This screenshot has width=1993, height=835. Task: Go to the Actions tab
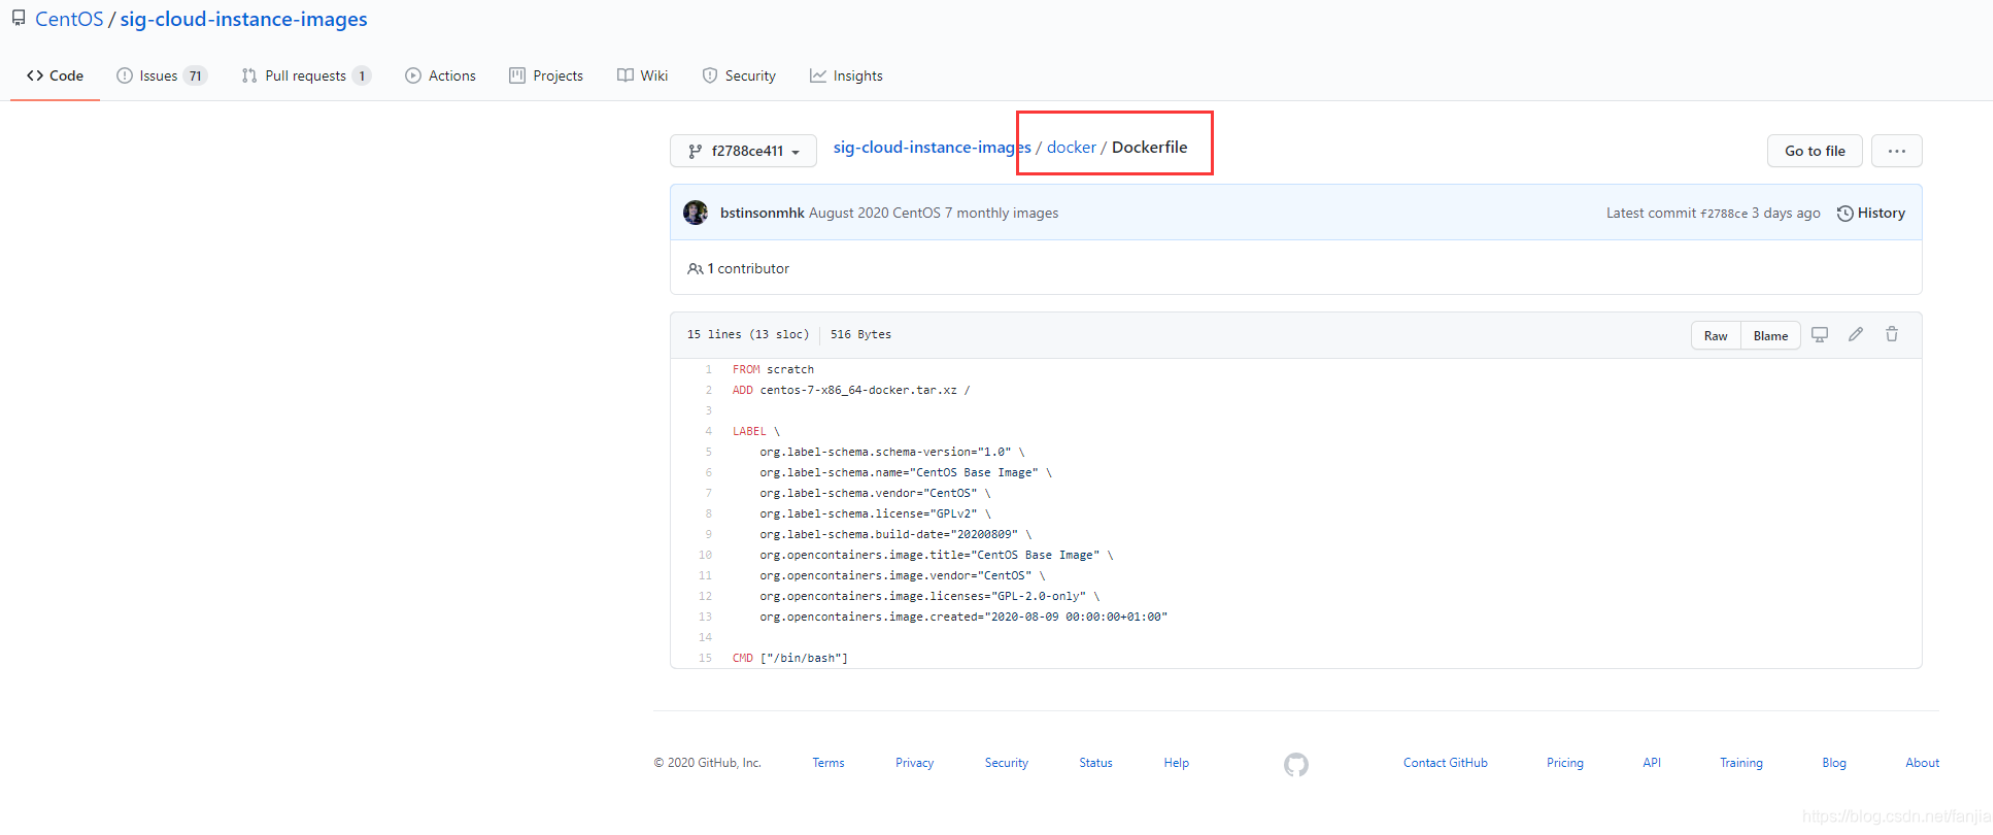point(440,76)
